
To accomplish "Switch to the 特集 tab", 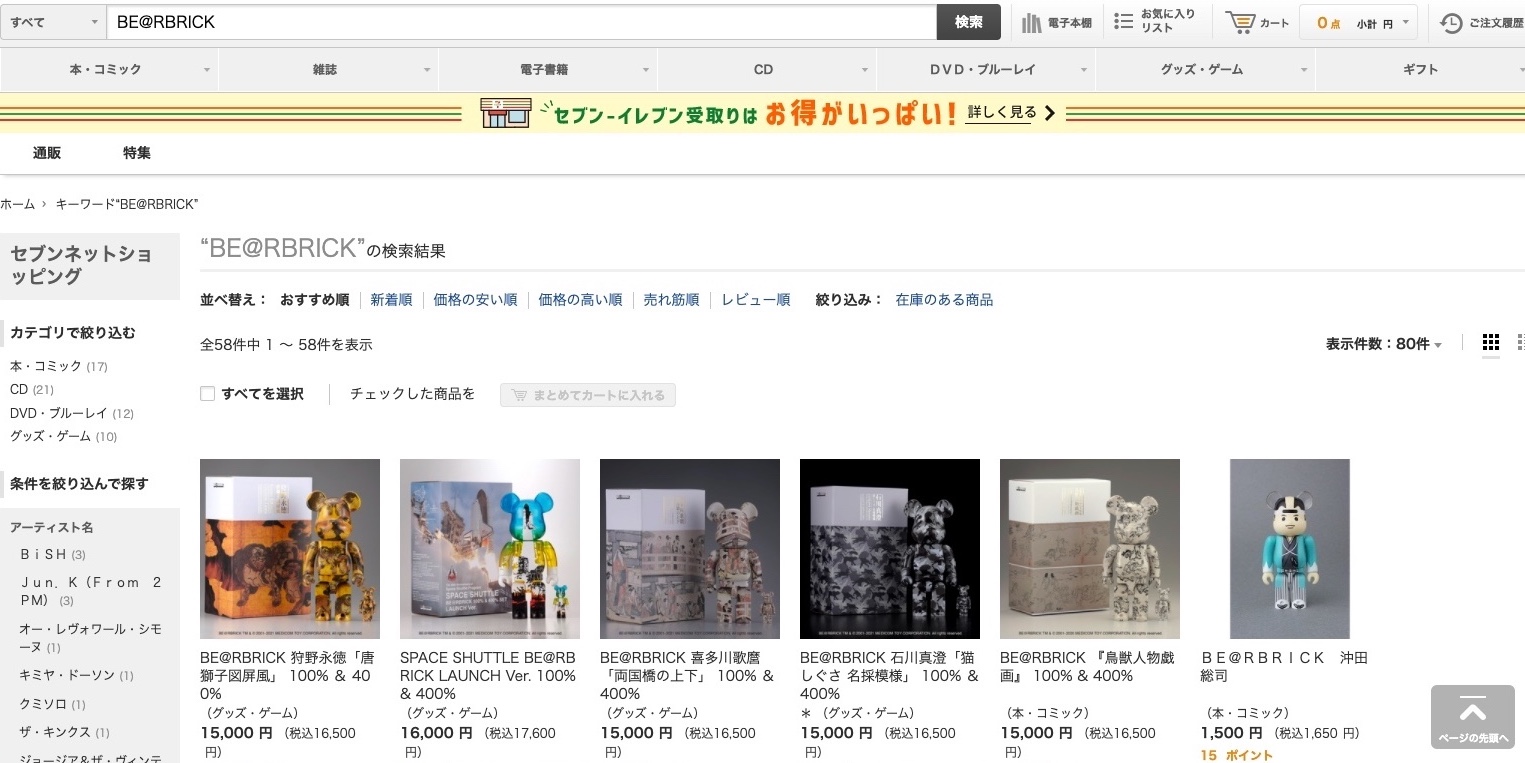I will coord(137,153).
